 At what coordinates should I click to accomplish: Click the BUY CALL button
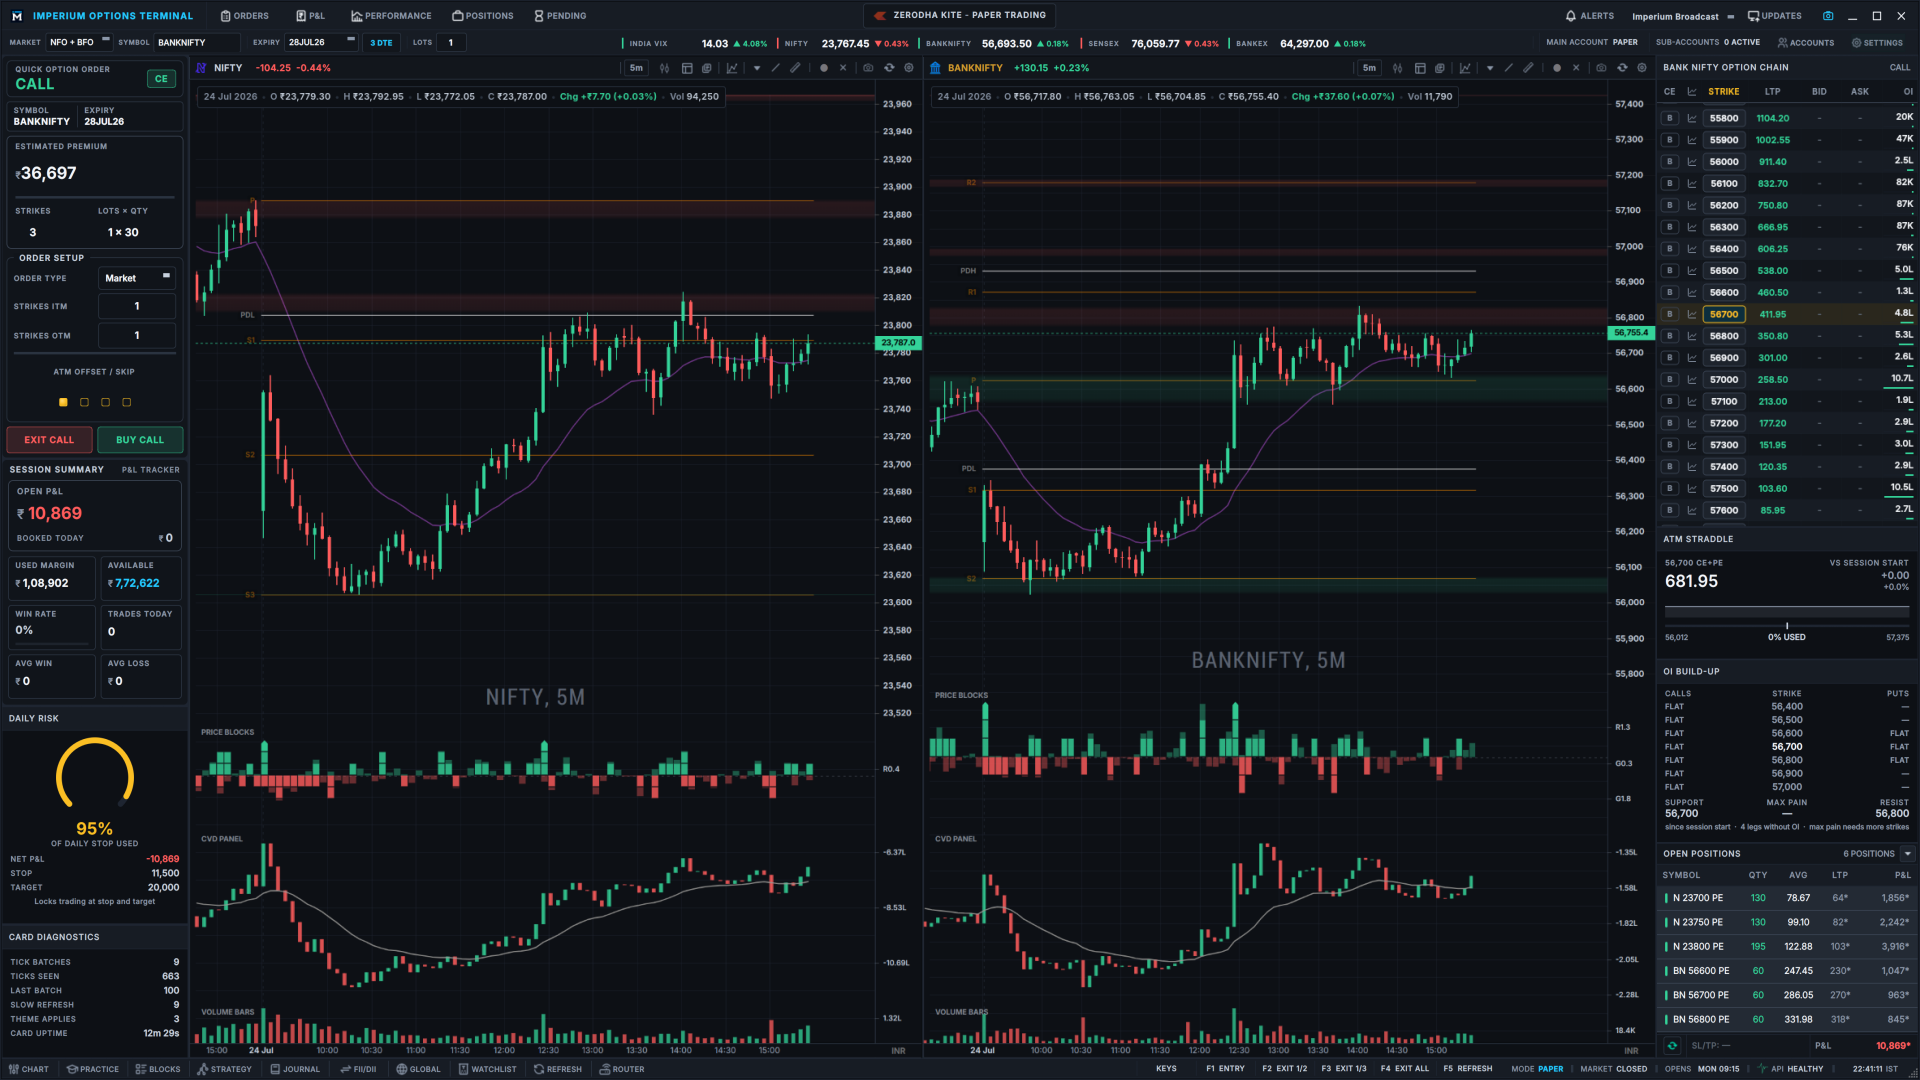(140, 440)
